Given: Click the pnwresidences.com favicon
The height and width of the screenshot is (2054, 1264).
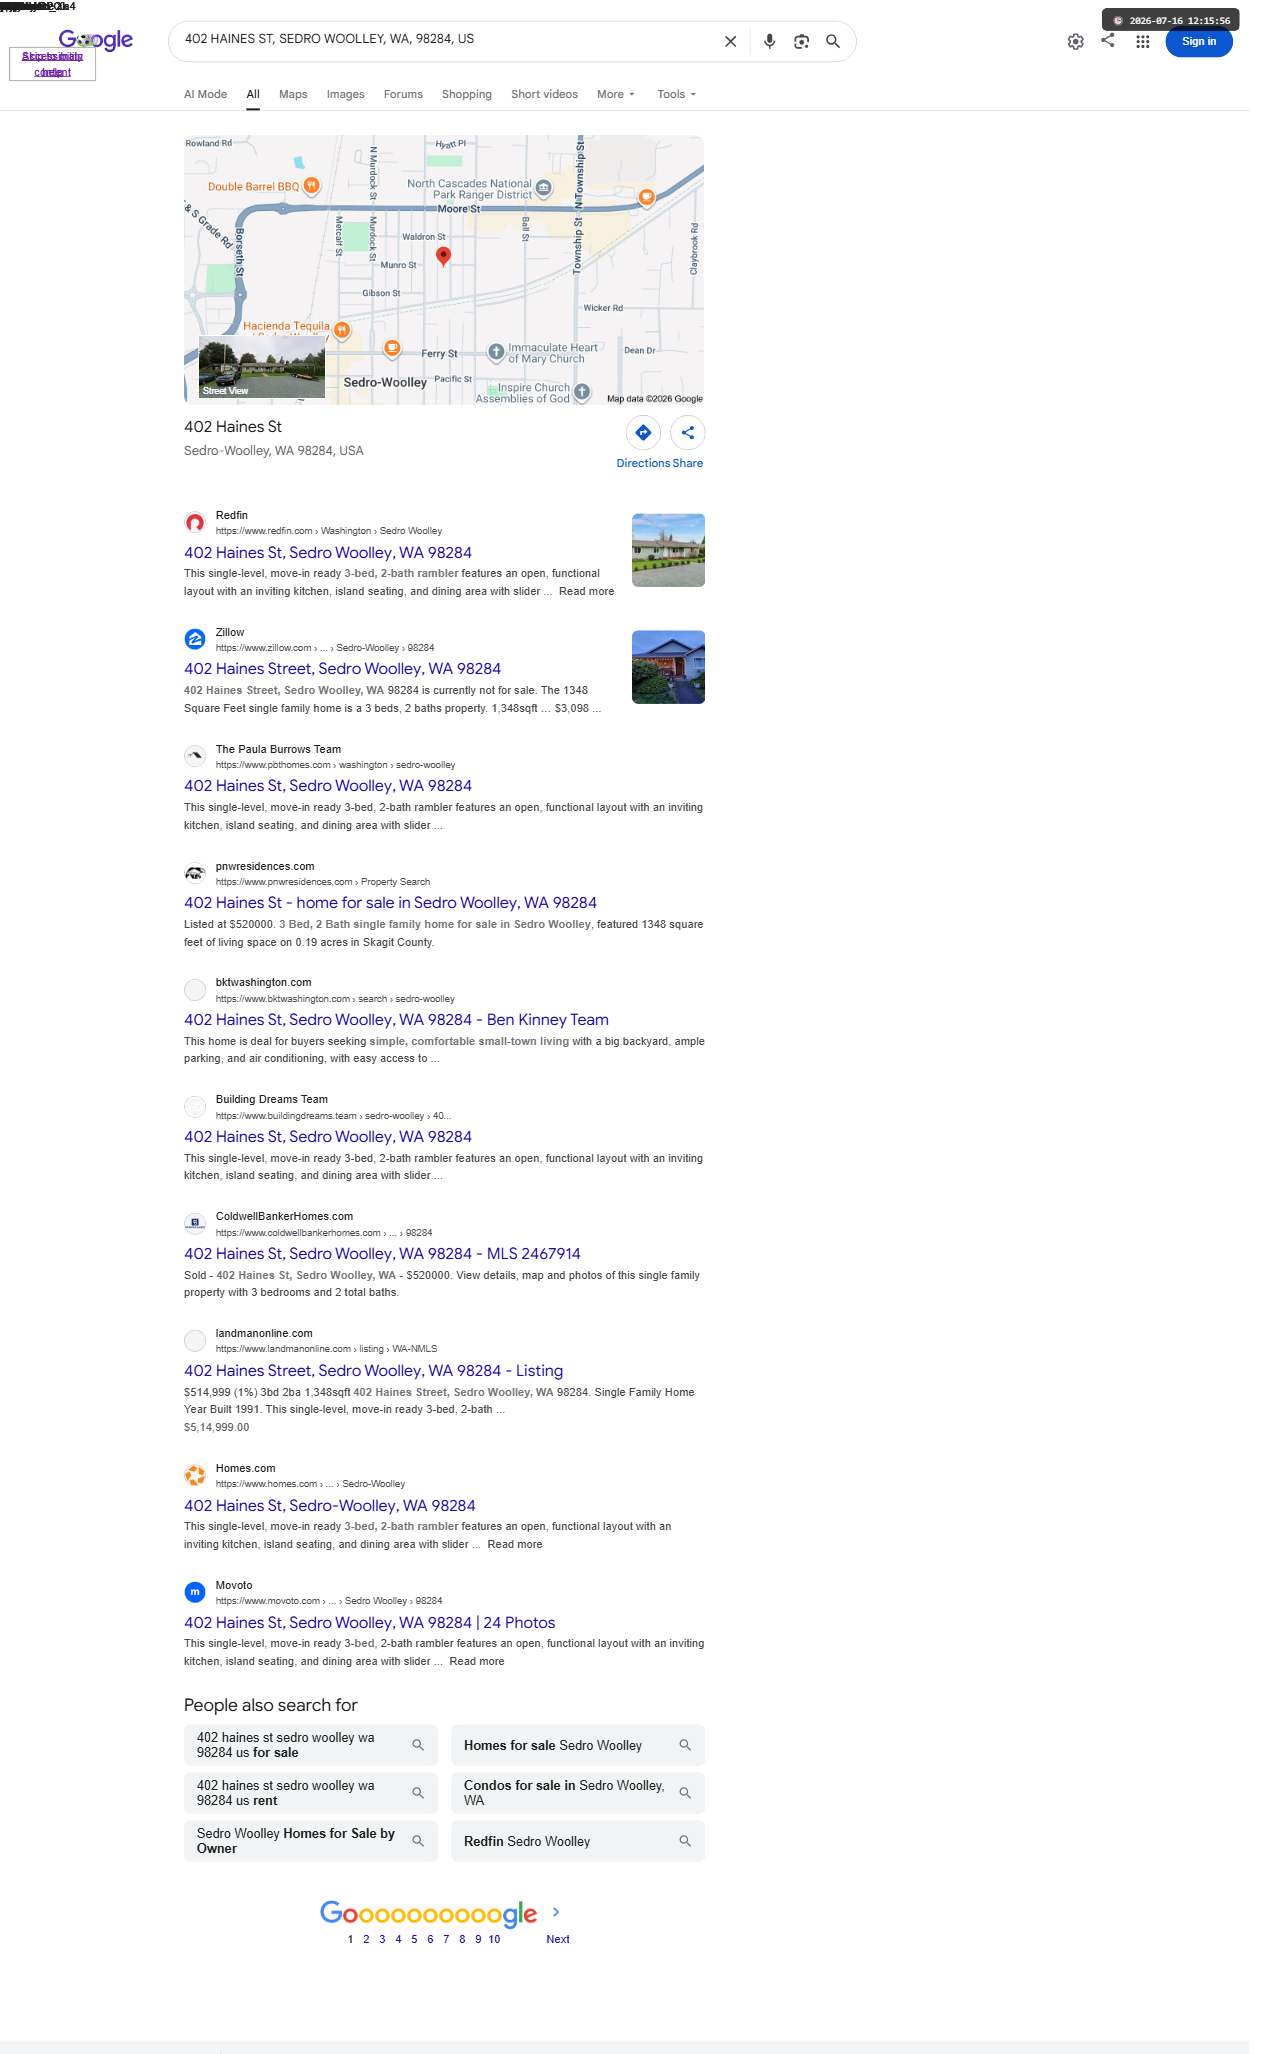Looking at the screenshot, I should point(195,874).
